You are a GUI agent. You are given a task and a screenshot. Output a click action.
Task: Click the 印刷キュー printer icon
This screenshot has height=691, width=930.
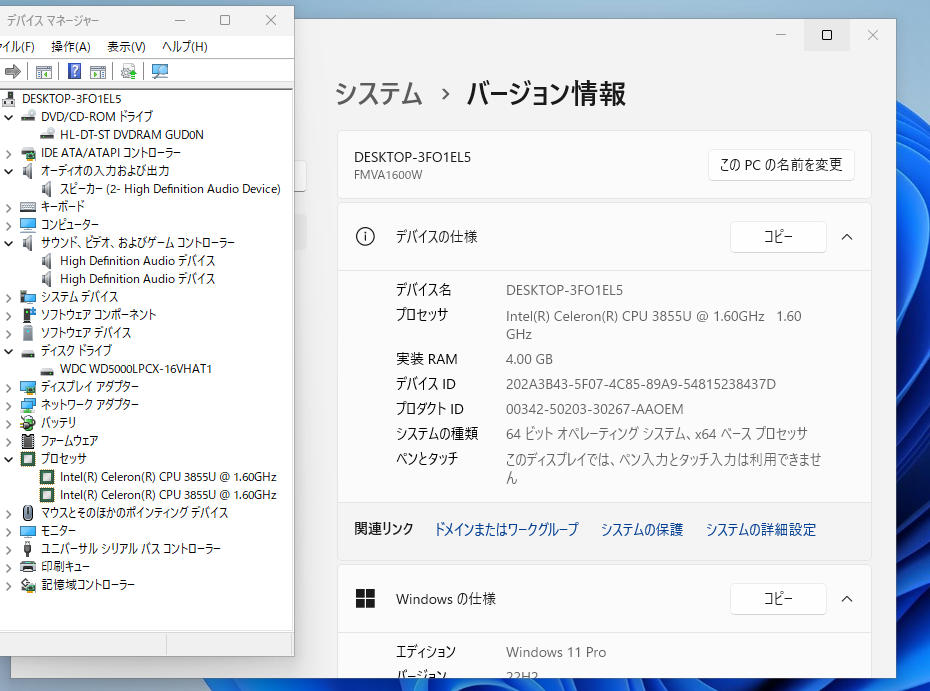tap(28, 566)
